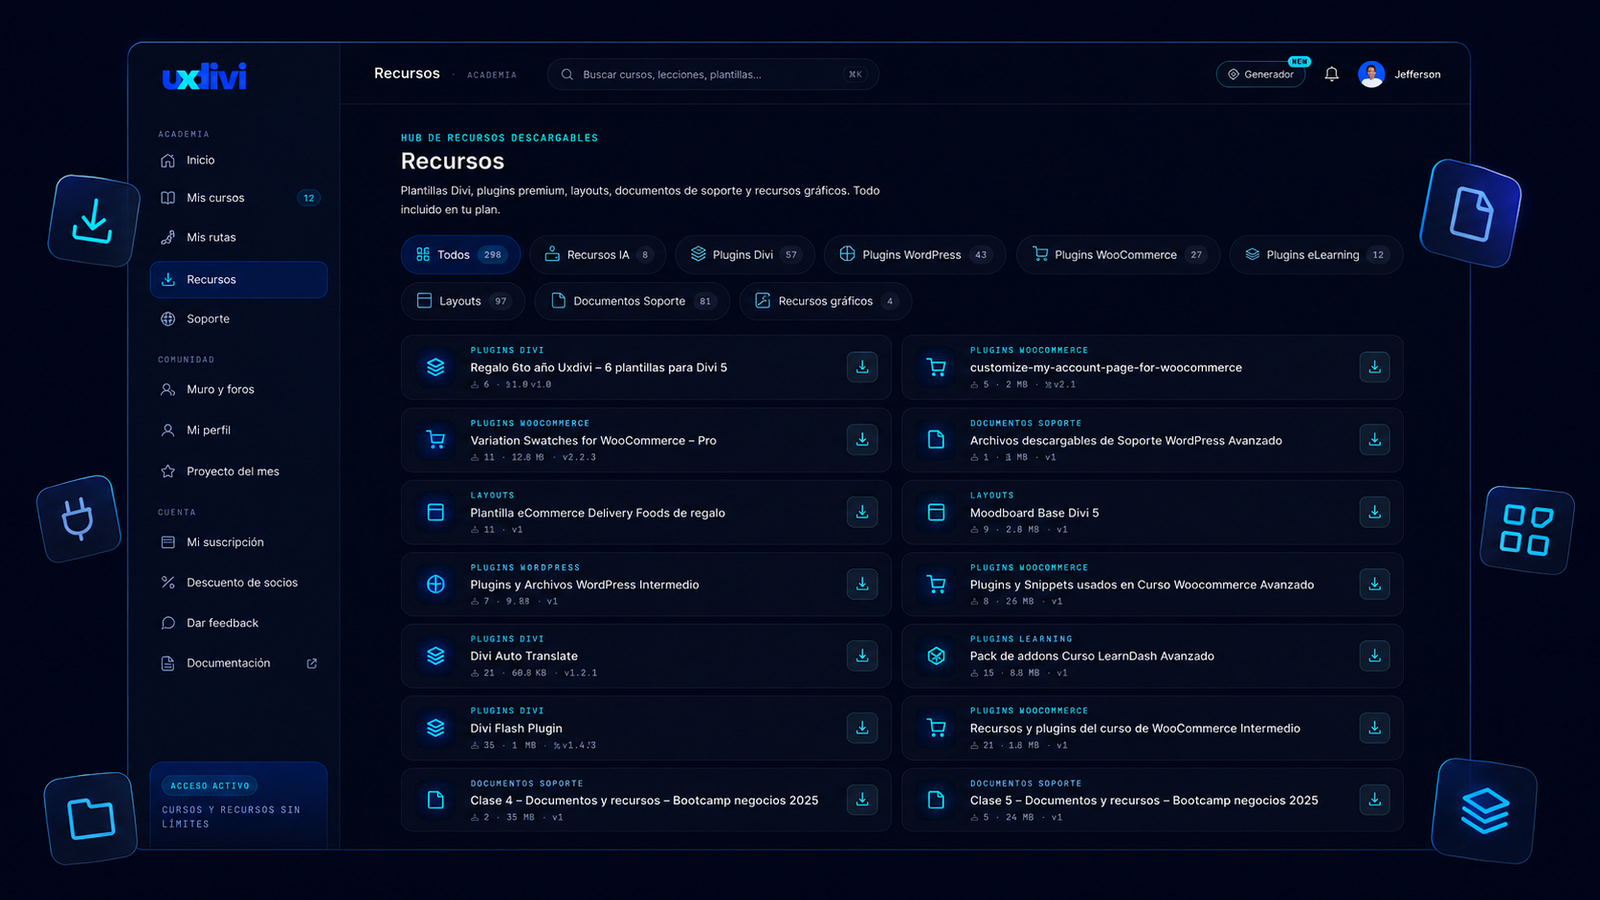Screen dimensions: 1600x900
Task: Filter by Plugins WooCommerce
Action: click(x=1118, y=255)
